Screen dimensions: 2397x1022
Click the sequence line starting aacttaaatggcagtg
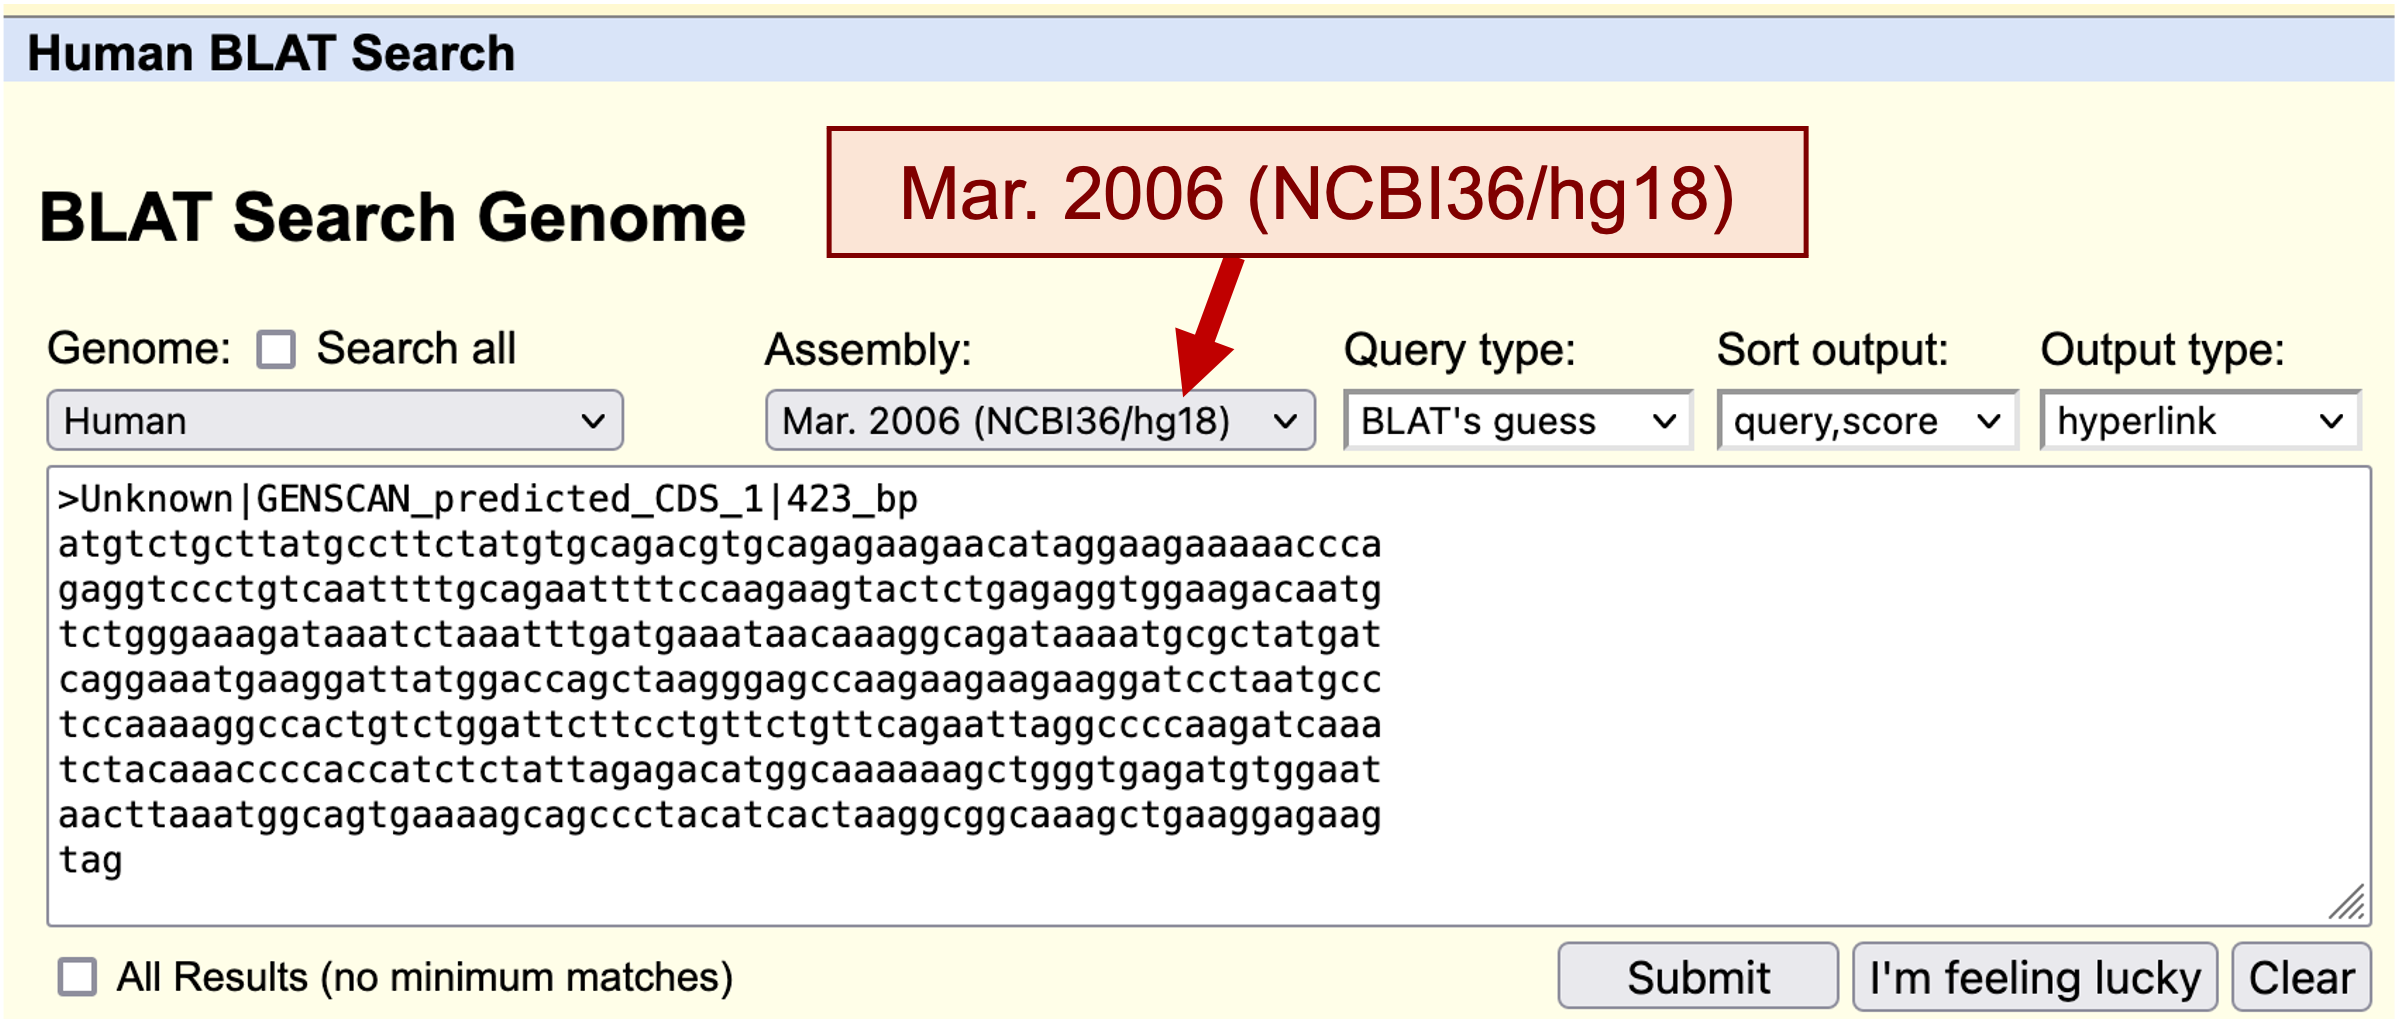(720, 815)
